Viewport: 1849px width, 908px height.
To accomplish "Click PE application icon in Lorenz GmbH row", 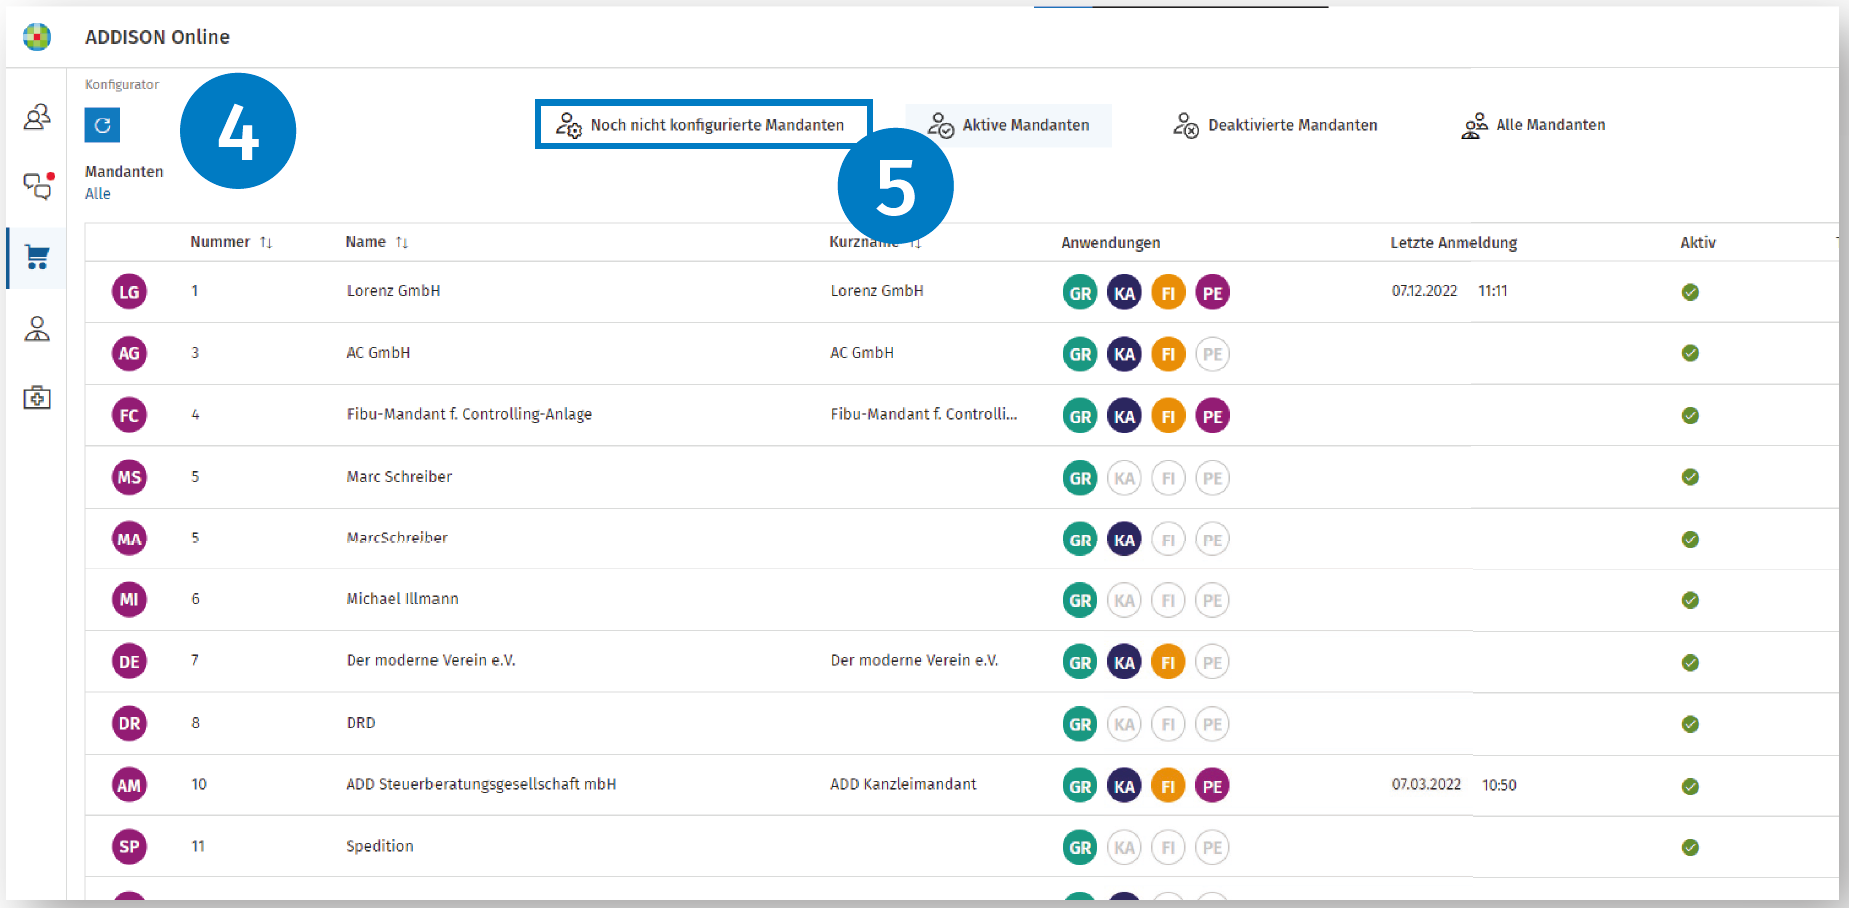I will (x=1212, y=292).
